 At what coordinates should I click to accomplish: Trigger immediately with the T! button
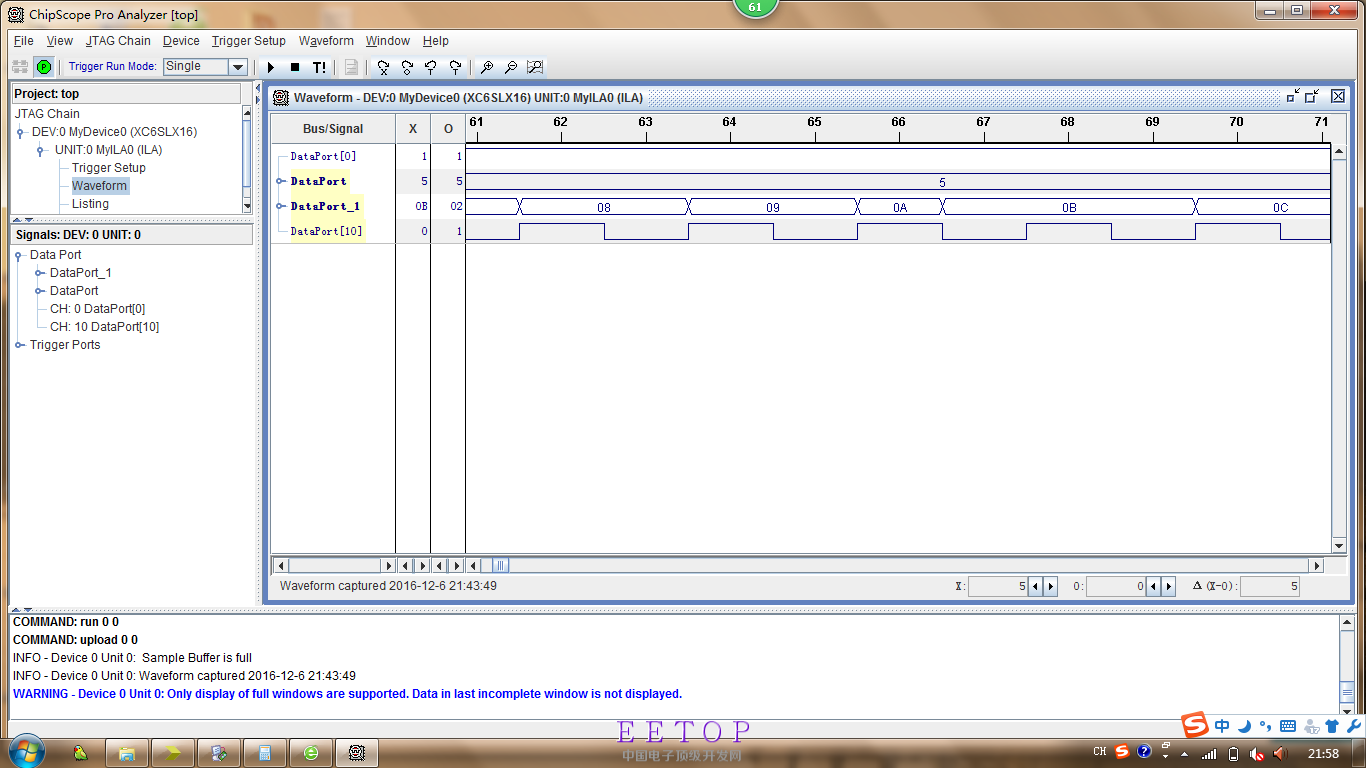click(319, 67)
